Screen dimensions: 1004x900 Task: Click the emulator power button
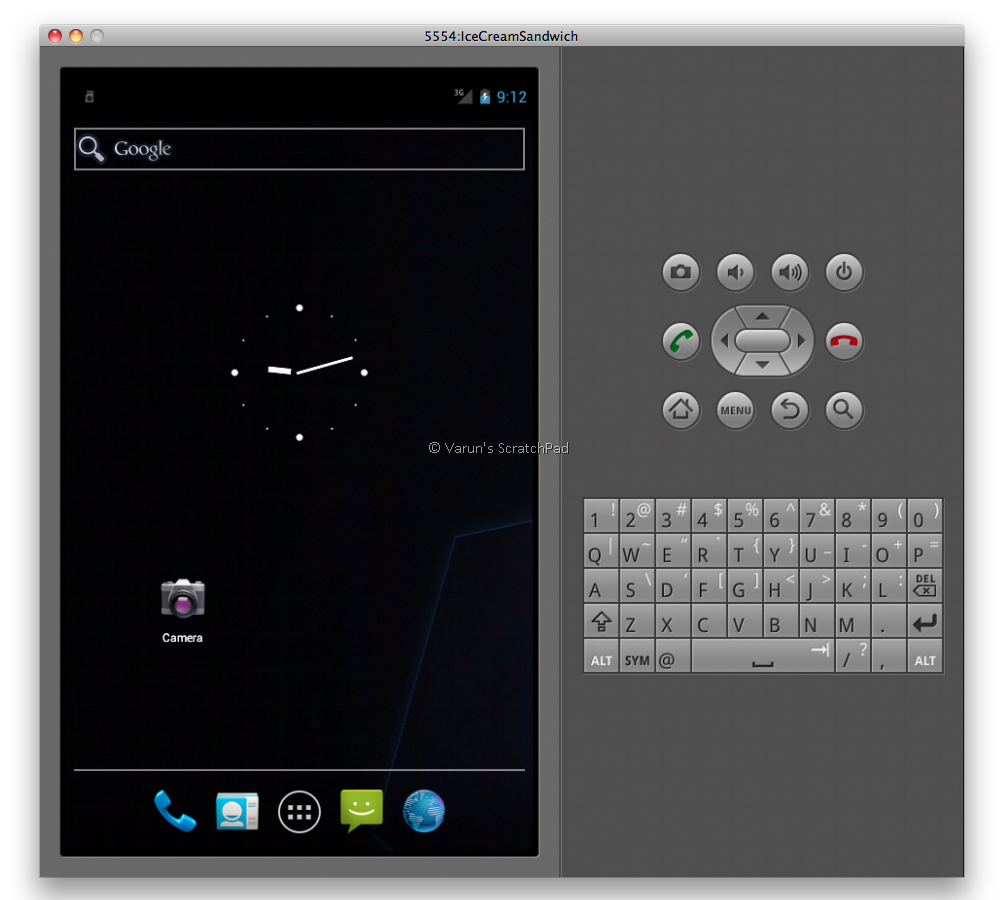844,272
